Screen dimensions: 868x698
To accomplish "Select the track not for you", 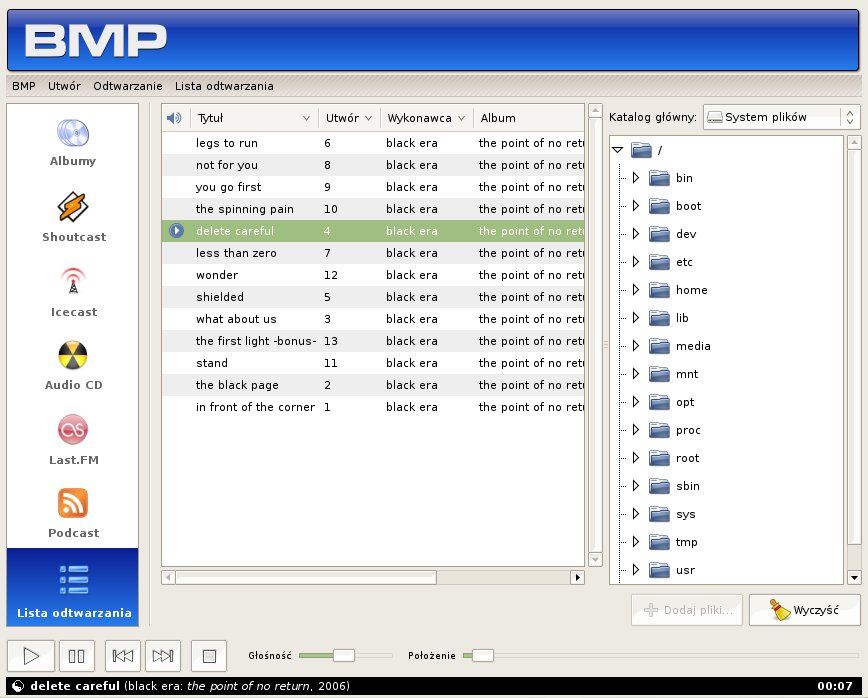I will tap(373, 165).
